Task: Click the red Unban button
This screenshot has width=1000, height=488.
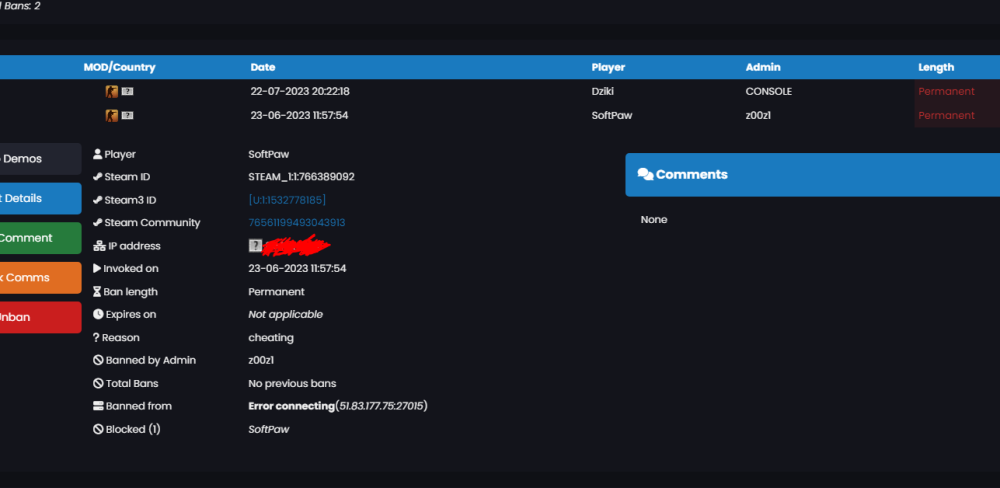Action: [x=41, y=317]
